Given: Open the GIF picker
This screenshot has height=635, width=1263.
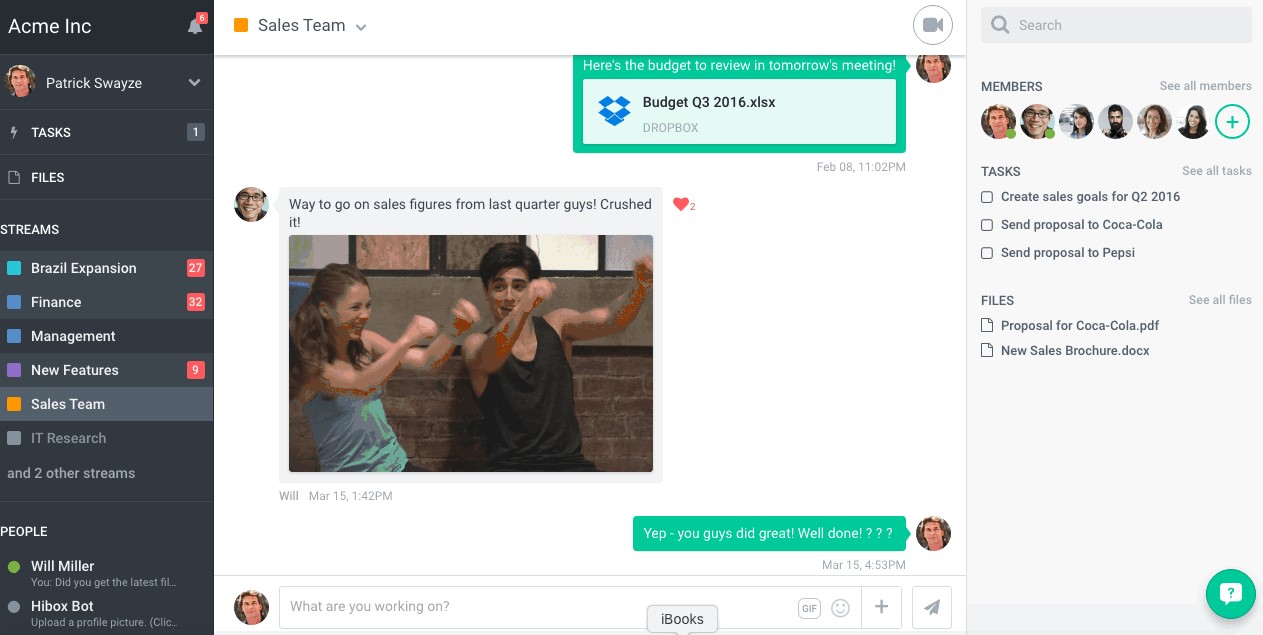Looking at the screenshot, I should click(x=809, y=607).
